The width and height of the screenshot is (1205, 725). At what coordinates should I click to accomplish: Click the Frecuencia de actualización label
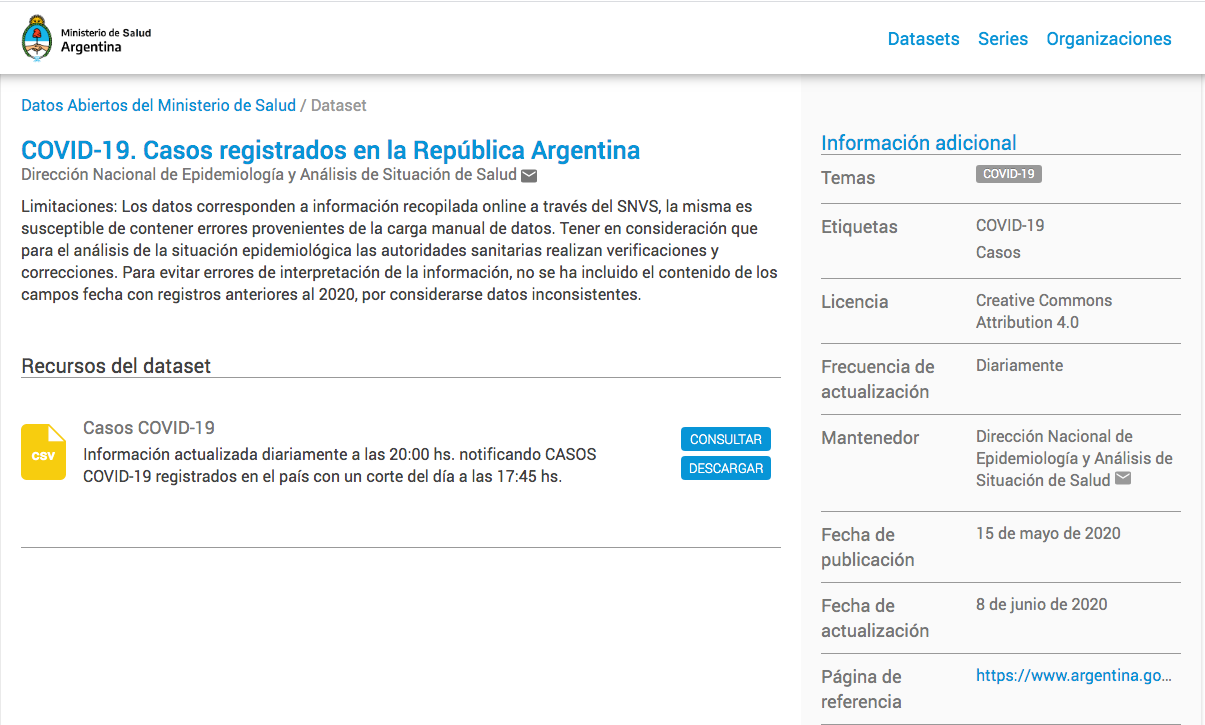click(x=878, y=379)
